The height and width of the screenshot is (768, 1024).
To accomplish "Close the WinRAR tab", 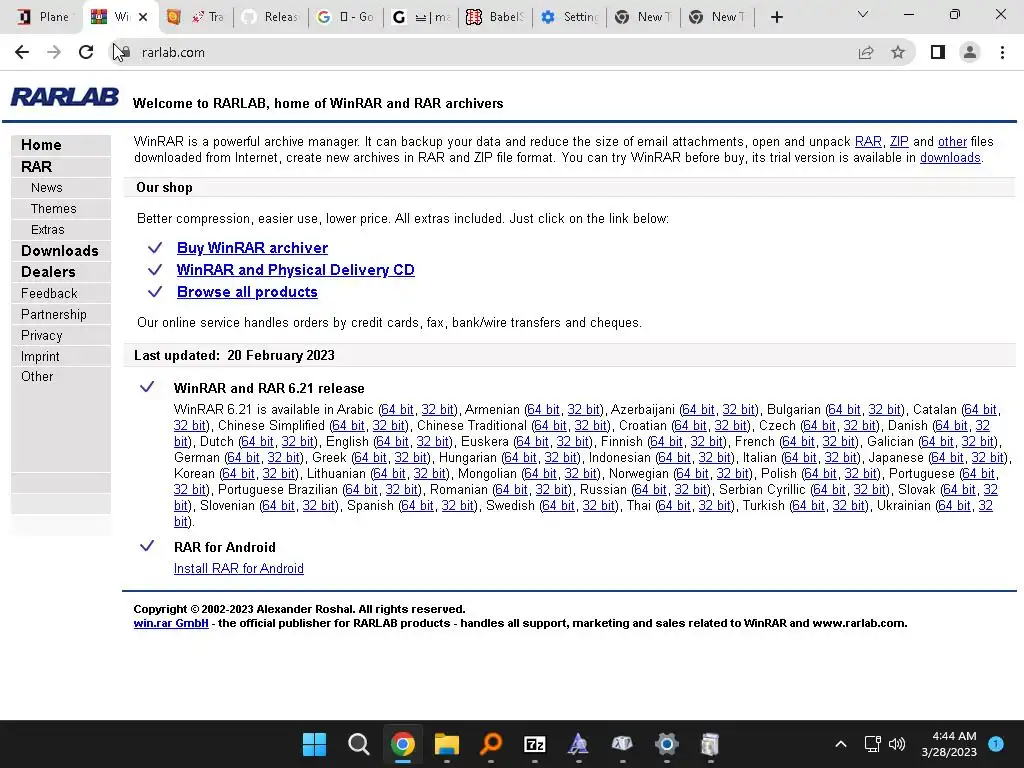I will pos(143,17).
